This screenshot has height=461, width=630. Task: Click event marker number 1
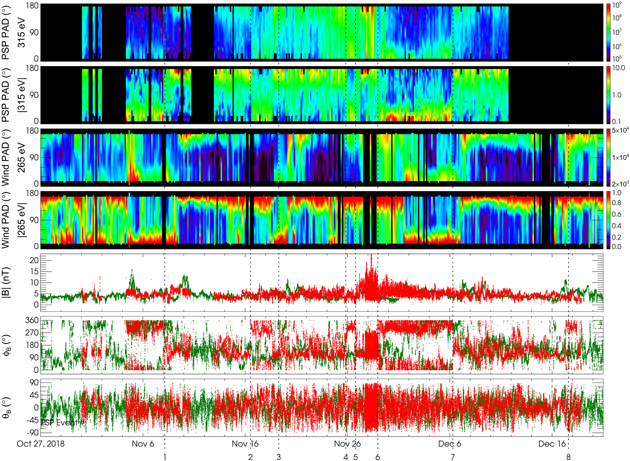click(164, 456)
